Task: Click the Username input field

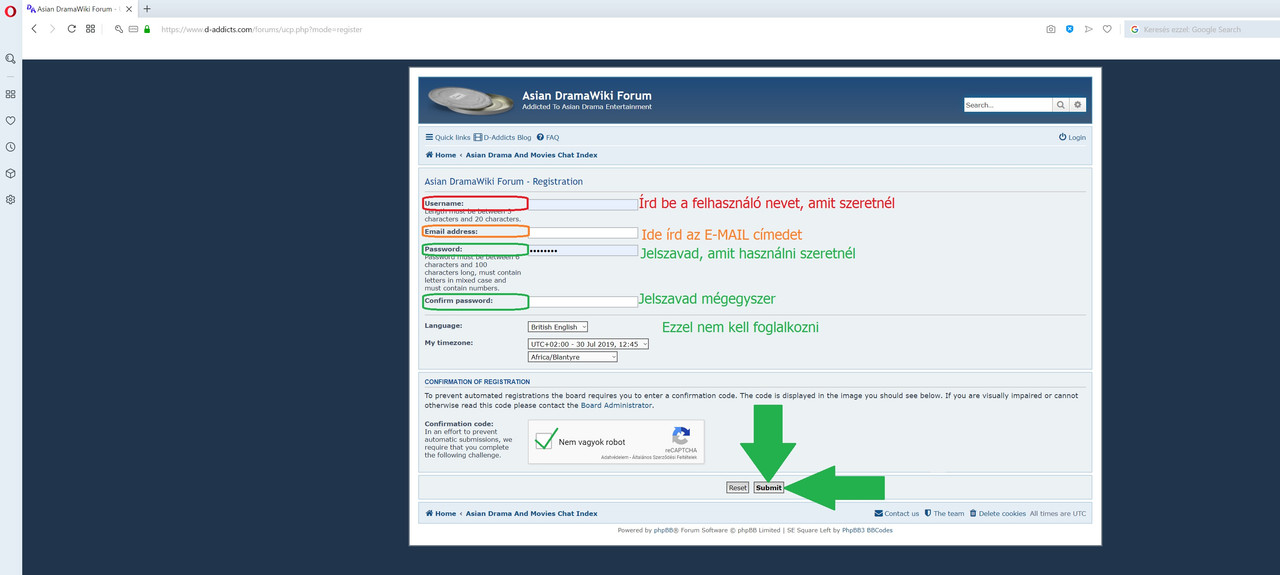Action: click(583, 204)
